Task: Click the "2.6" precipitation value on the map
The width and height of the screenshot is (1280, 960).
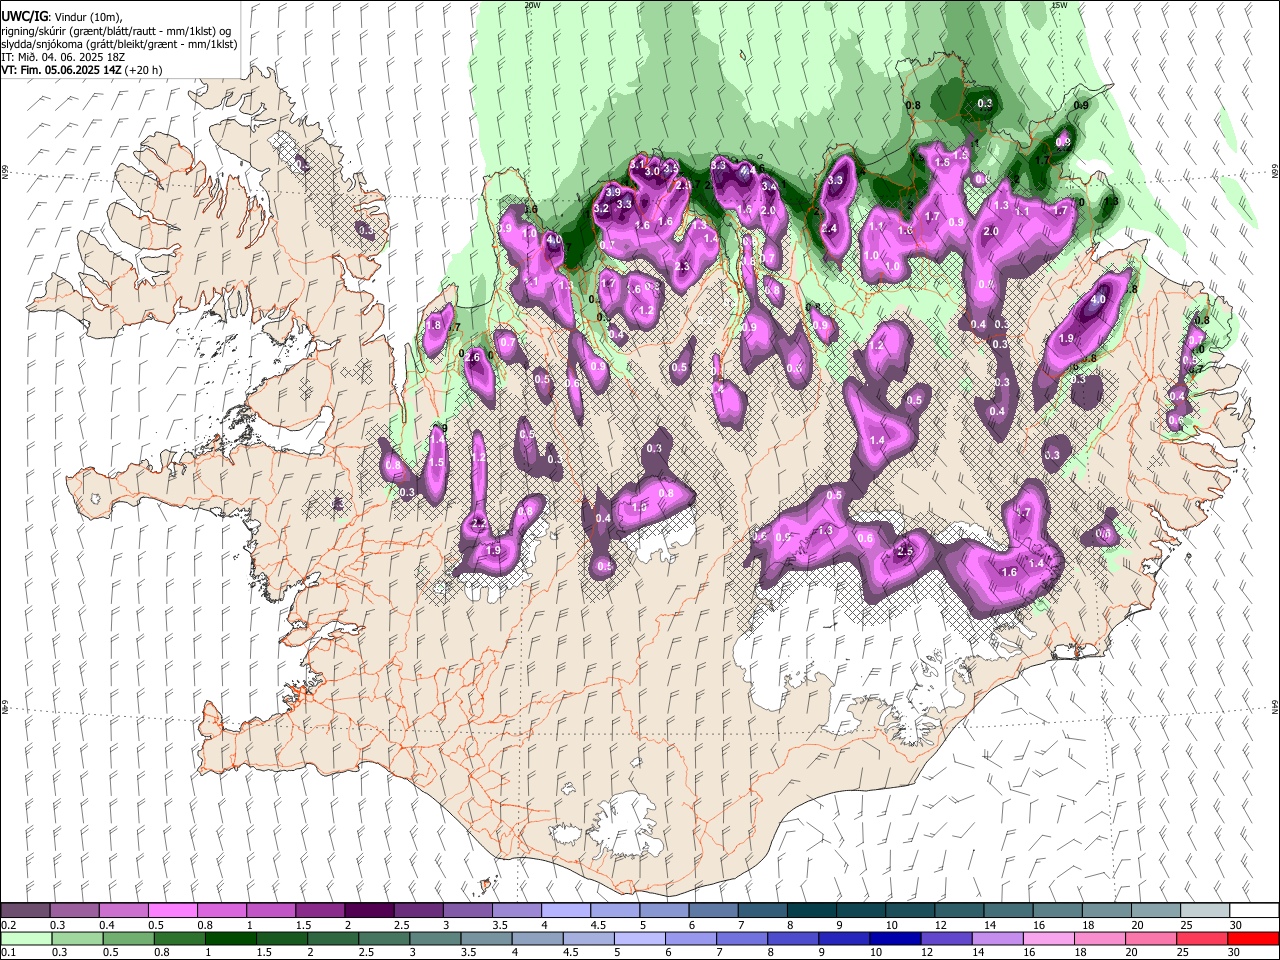Action: 474,357
